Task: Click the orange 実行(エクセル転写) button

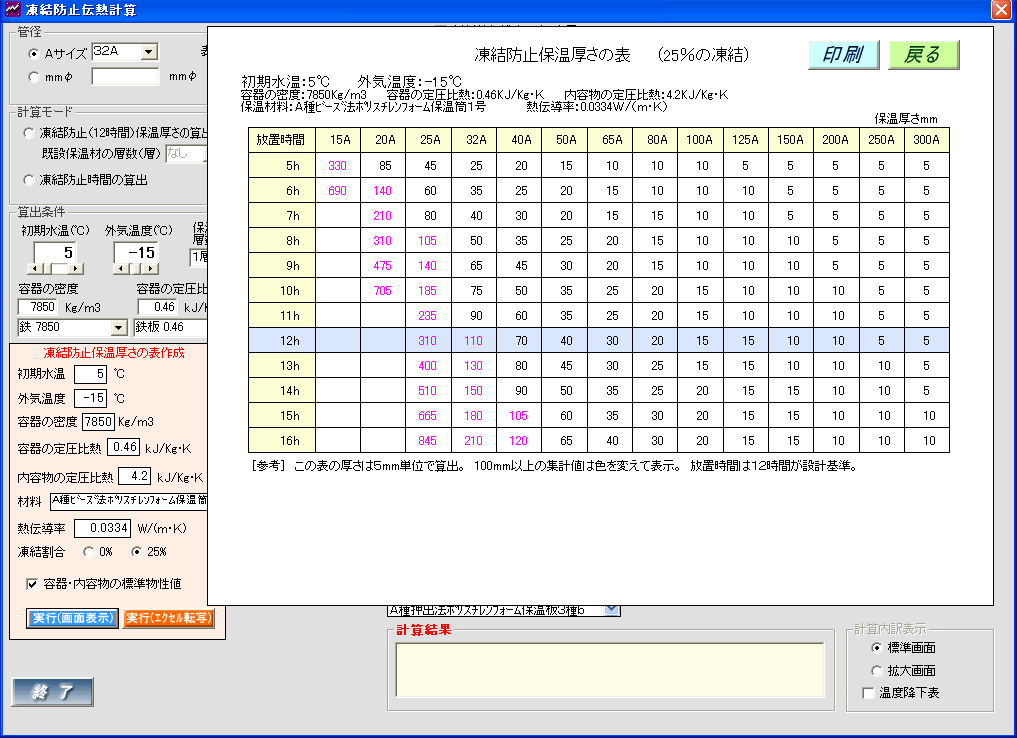Action: [169, 618]
